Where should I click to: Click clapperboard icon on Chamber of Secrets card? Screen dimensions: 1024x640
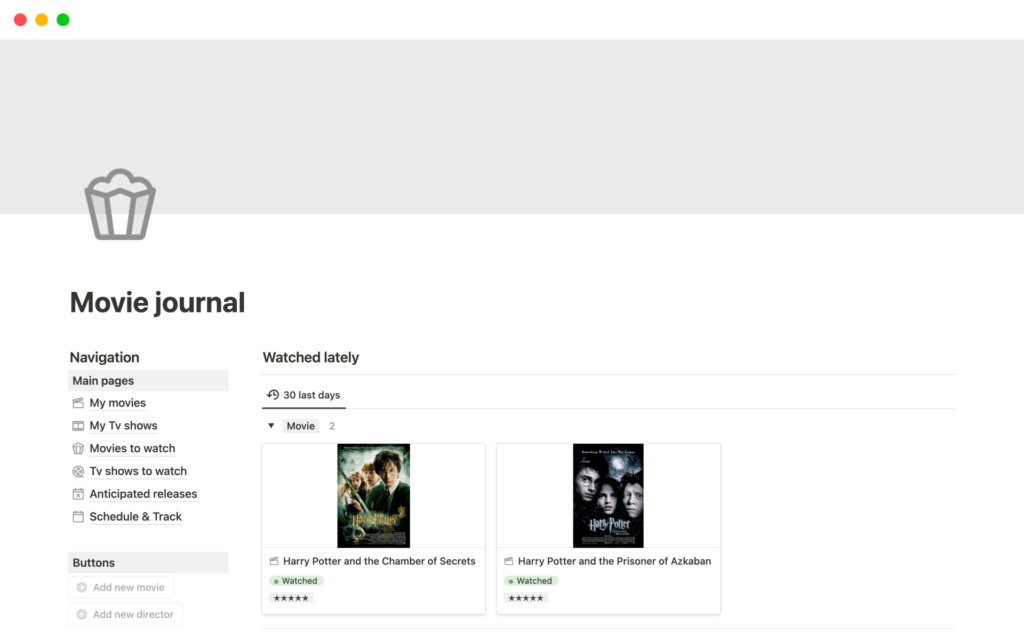point(274,561)
